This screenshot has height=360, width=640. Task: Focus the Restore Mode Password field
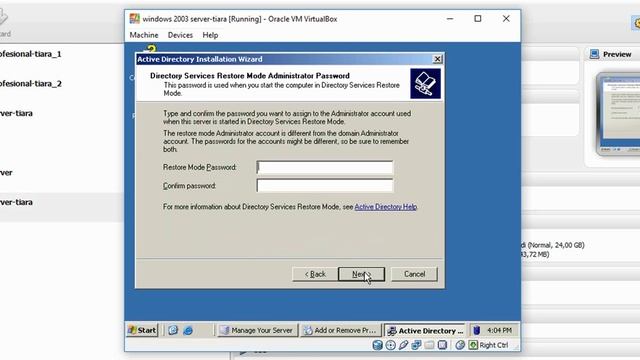pos(325,167)
